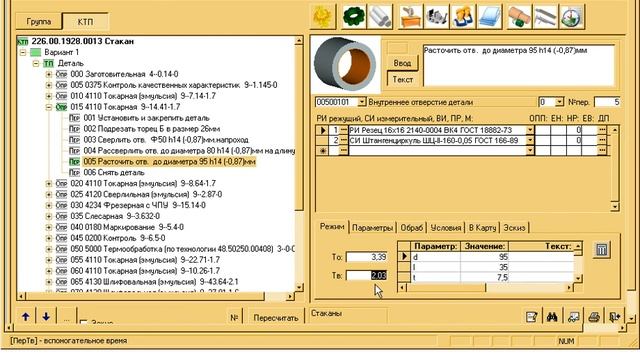
Task: Click the dark green gear toolbar icon
Action: pos(353,17)
